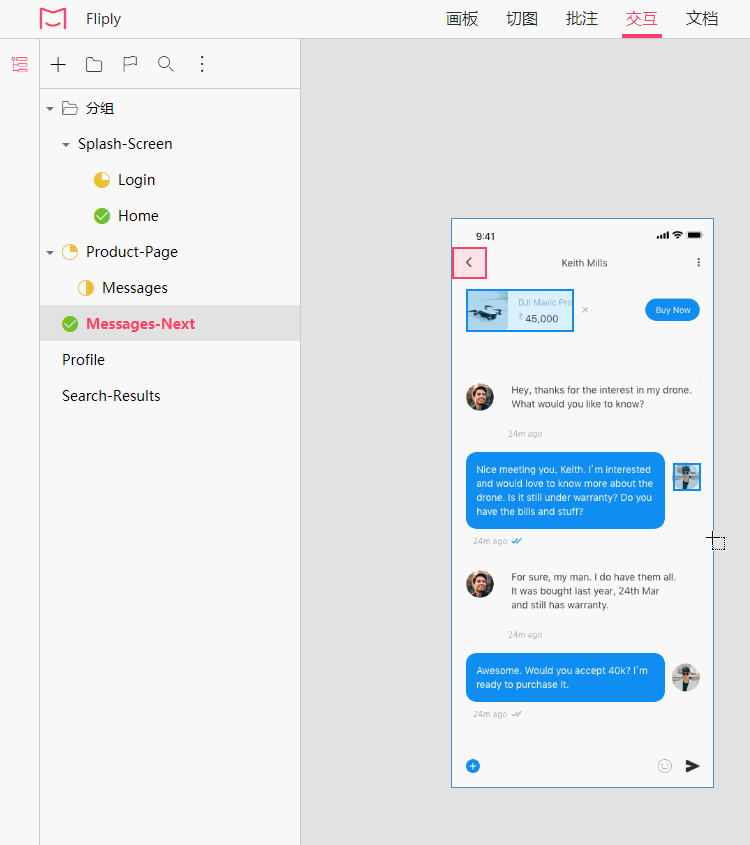750x845 pixels.
Task: Select the Home page
Action: (x=138, y=216)
